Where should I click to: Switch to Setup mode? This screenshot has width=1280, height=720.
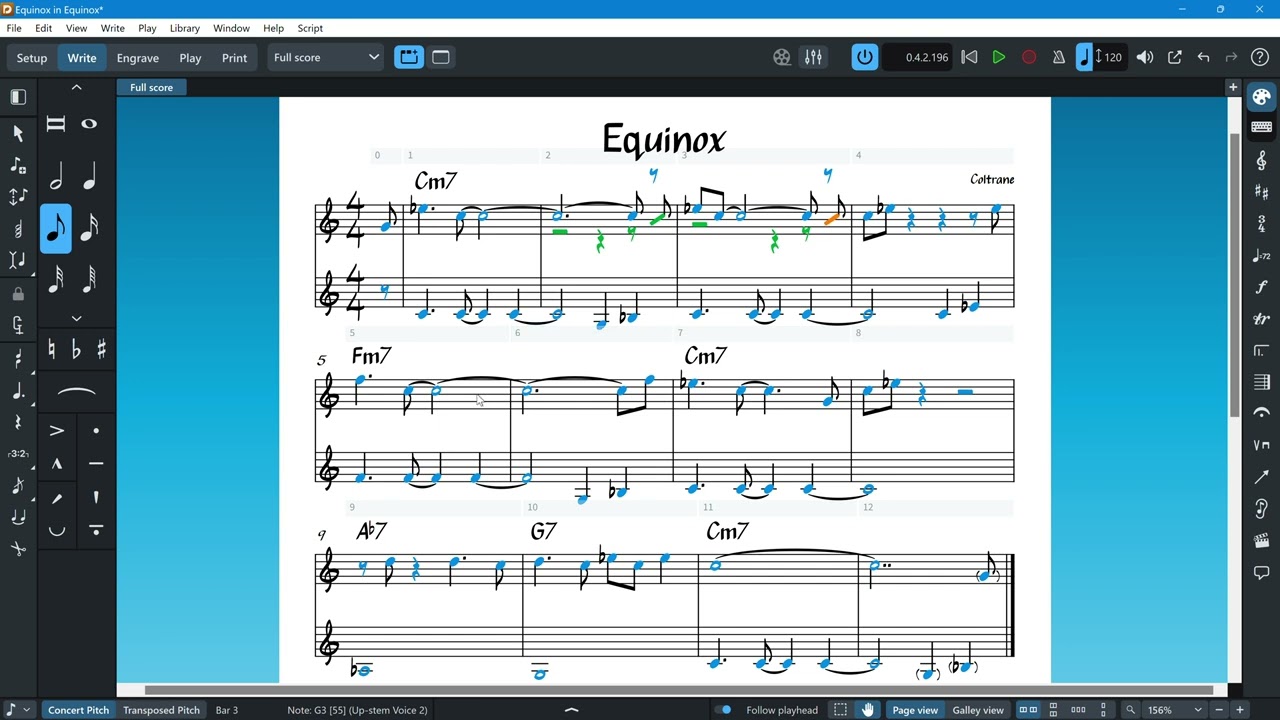coord(31,57)
